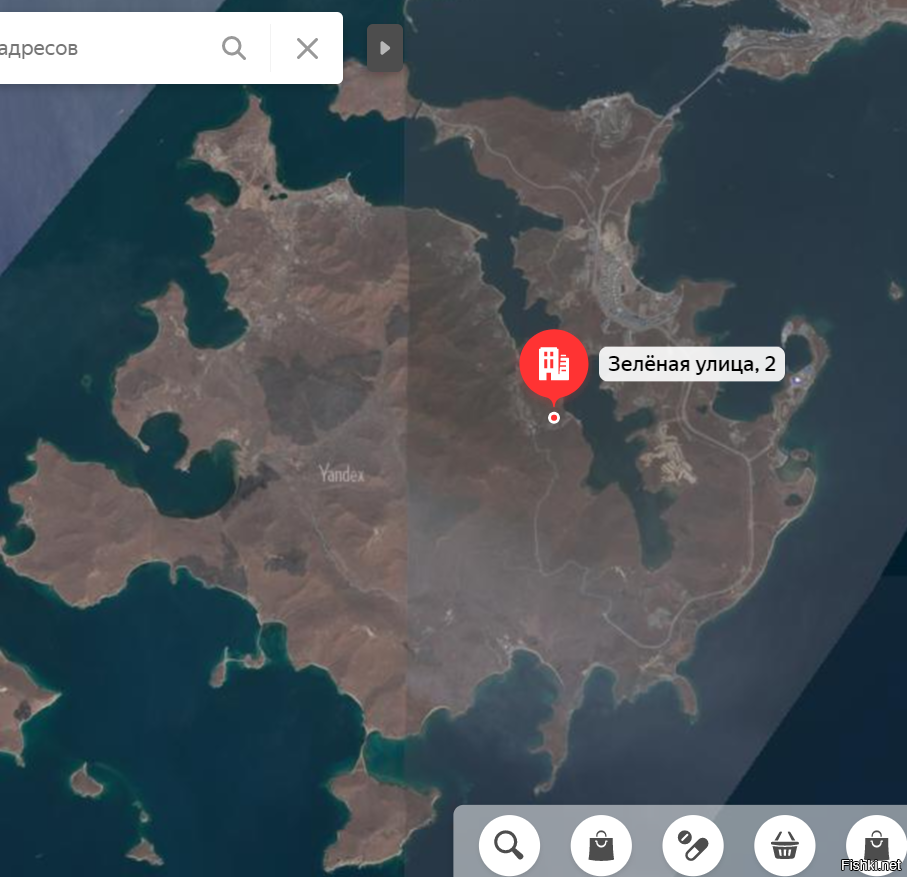907x877 pixels.
Task: Click the Yandex watermark on the map
Action: point(341,475)
